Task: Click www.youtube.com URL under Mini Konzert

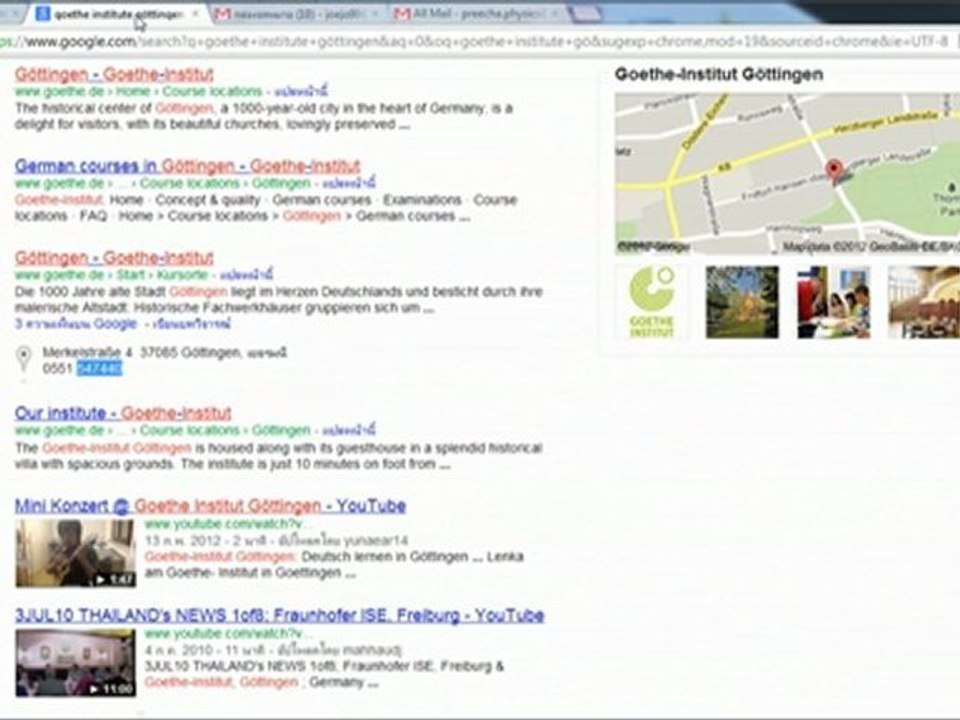Action: coord(228,524)
